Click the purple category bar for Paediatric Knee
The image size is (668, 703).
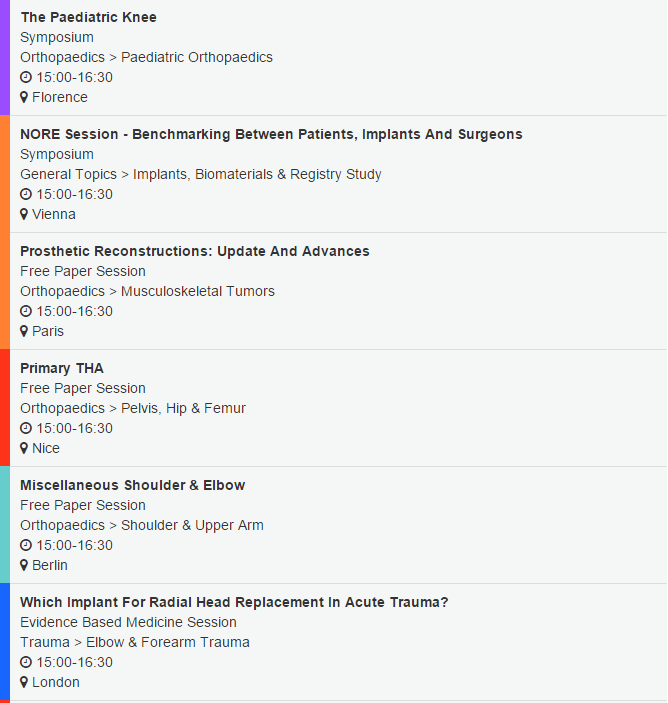tap(5, 57)
